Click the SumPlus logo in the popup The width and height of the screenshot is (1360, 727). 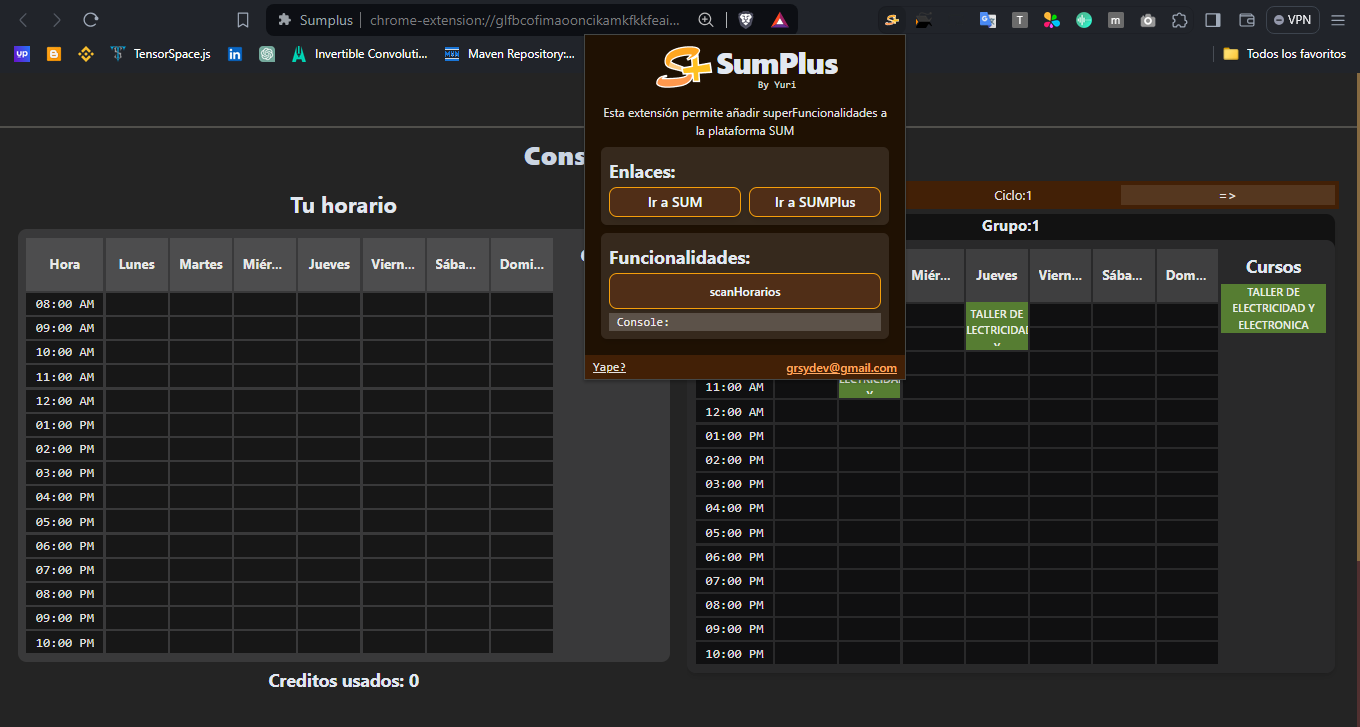pos(746,67)
